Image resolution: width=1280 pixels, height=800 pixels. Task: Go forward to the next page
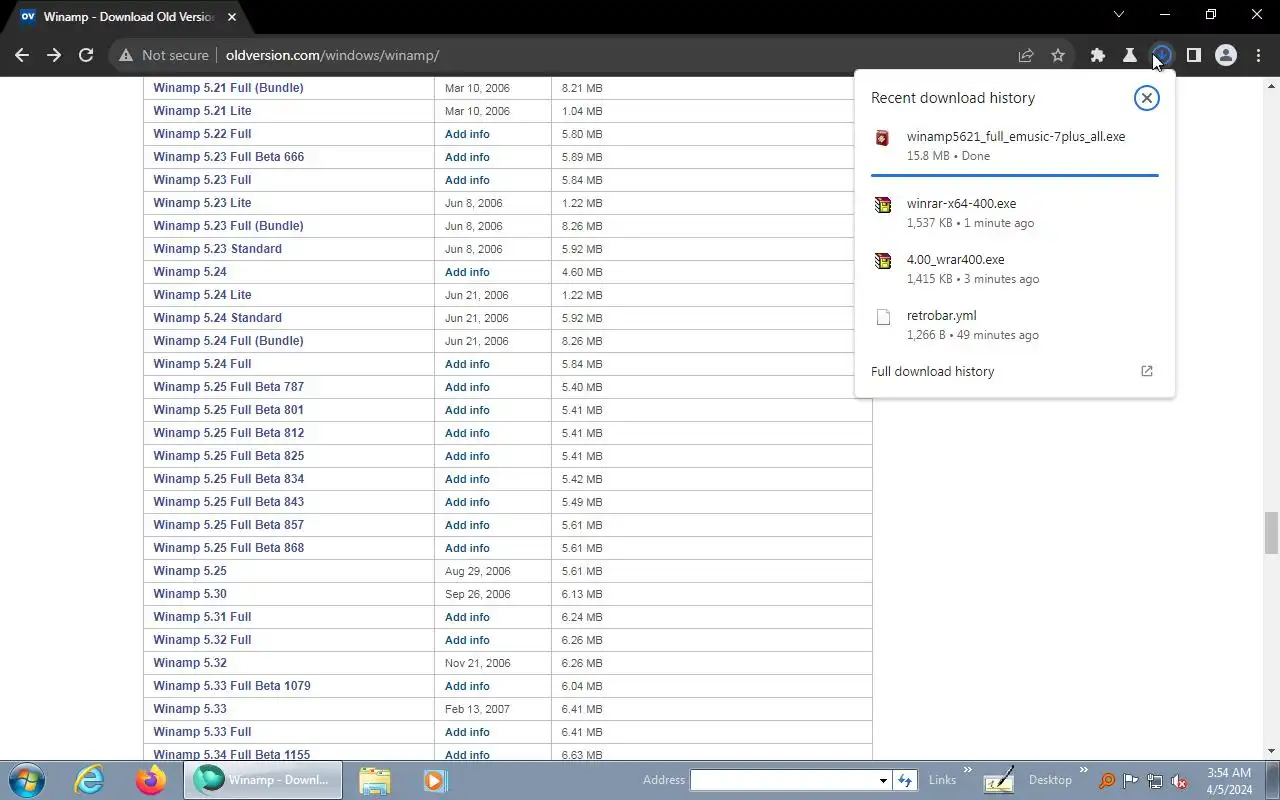coord(54,56)
